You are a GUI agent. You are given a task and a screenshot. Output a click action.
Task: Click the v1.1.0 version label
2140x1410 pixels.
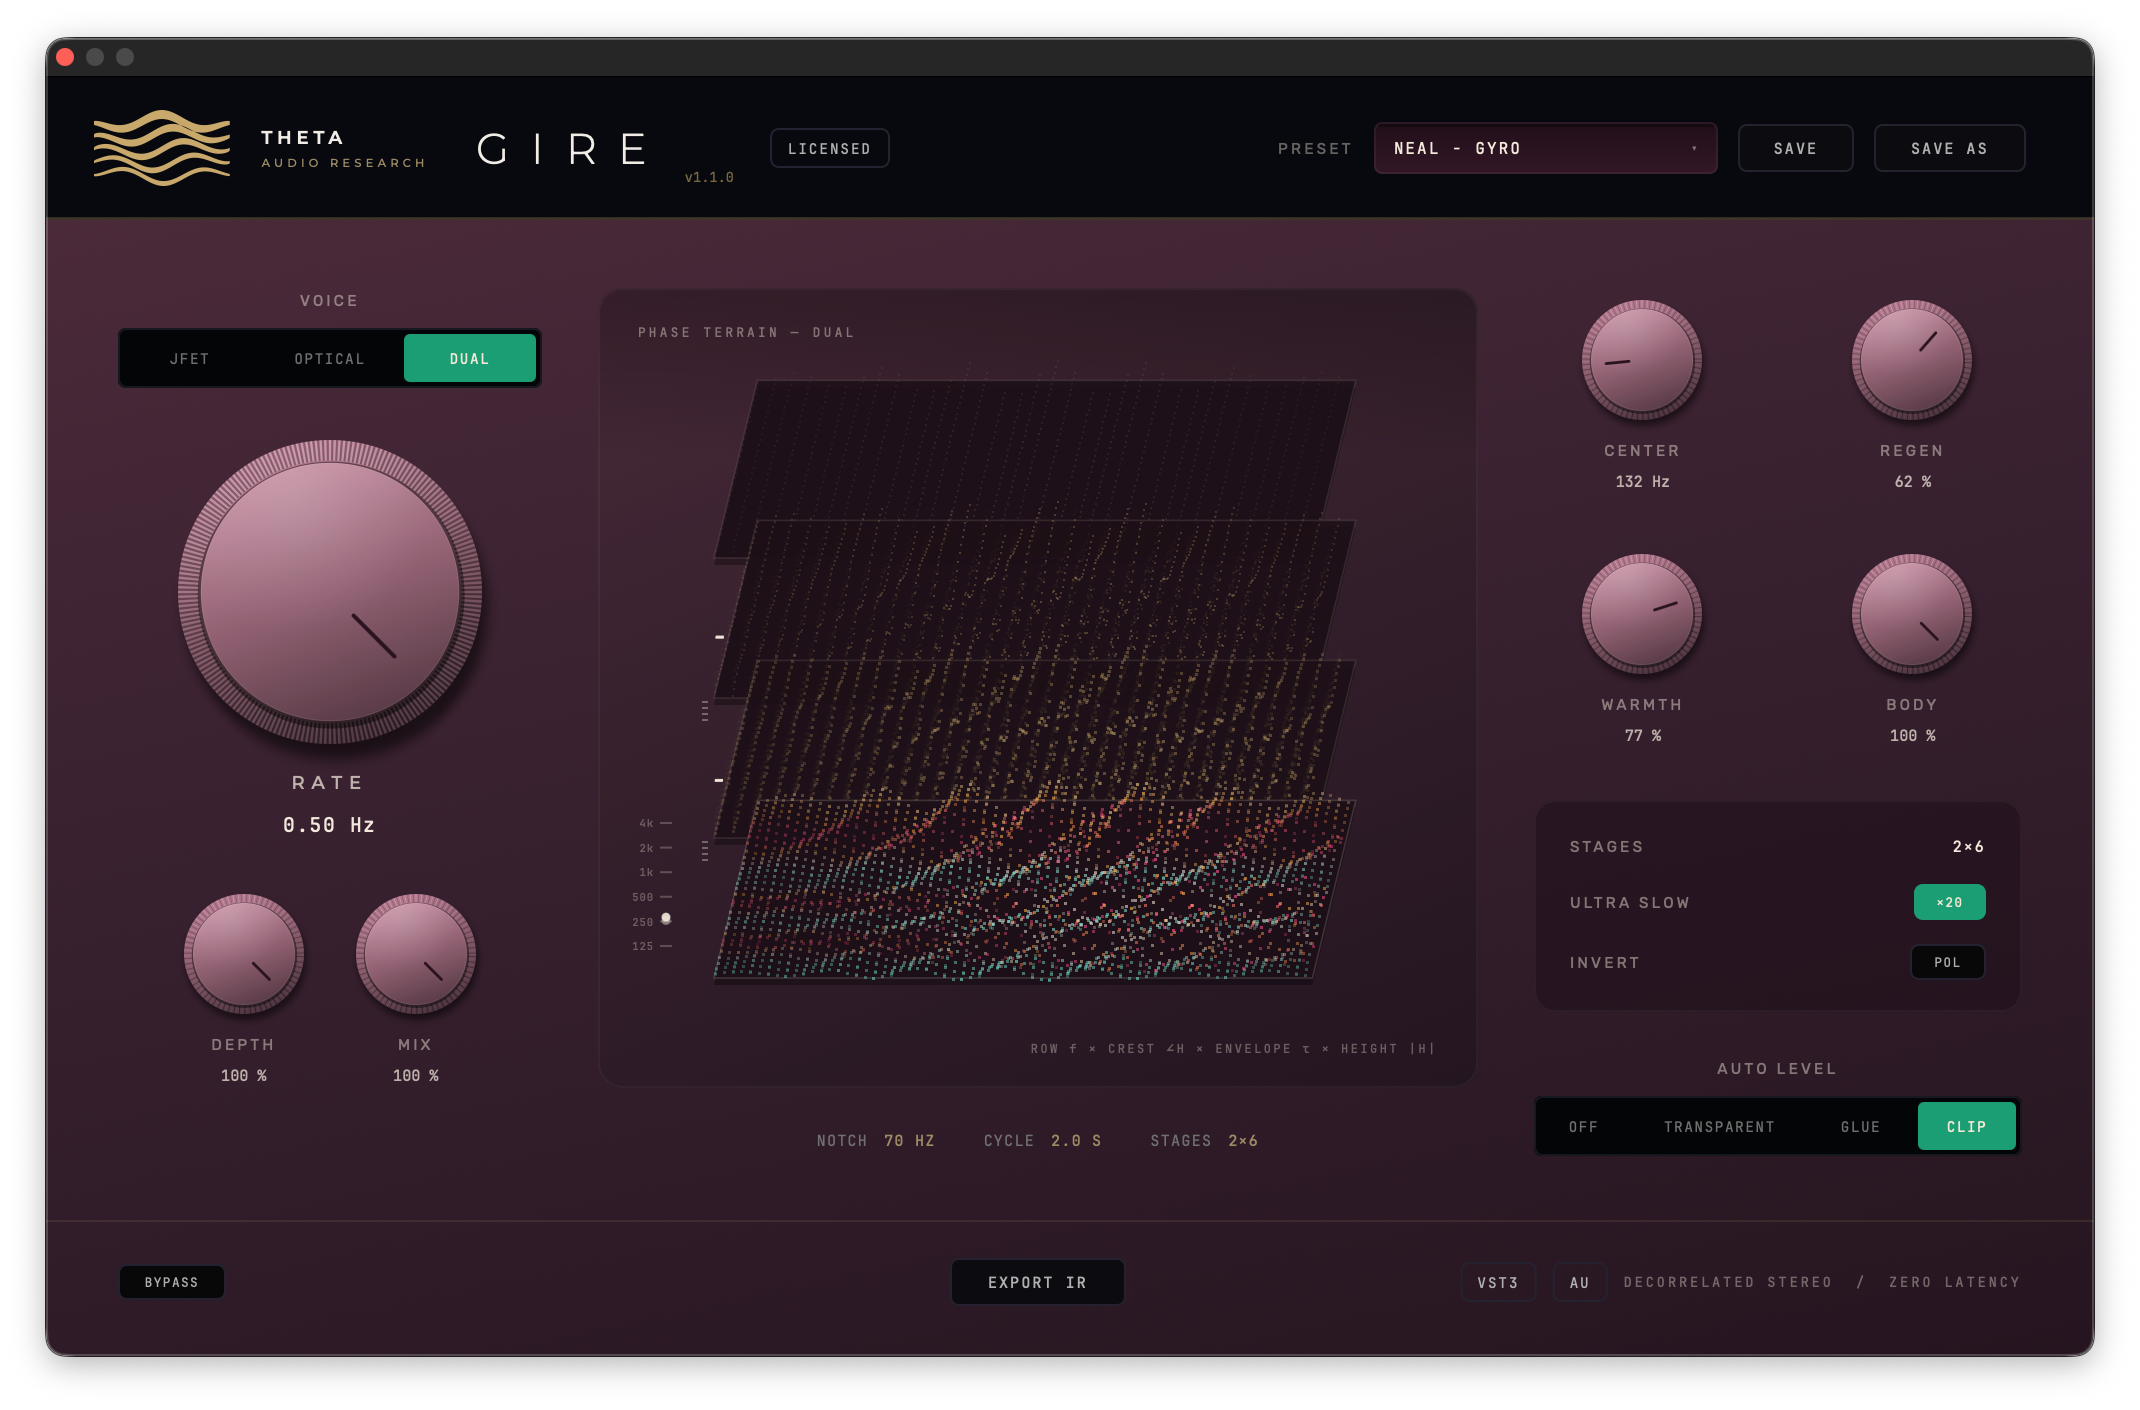click(x=709, y=177)
